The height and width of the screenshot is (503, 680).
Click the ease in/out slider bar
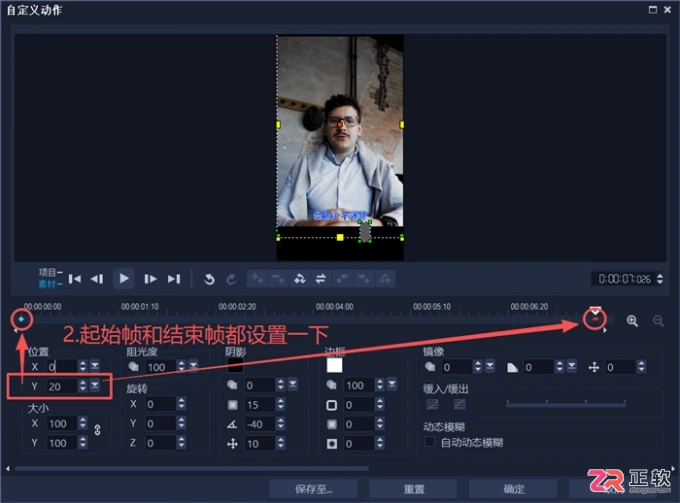pos(566,405)
